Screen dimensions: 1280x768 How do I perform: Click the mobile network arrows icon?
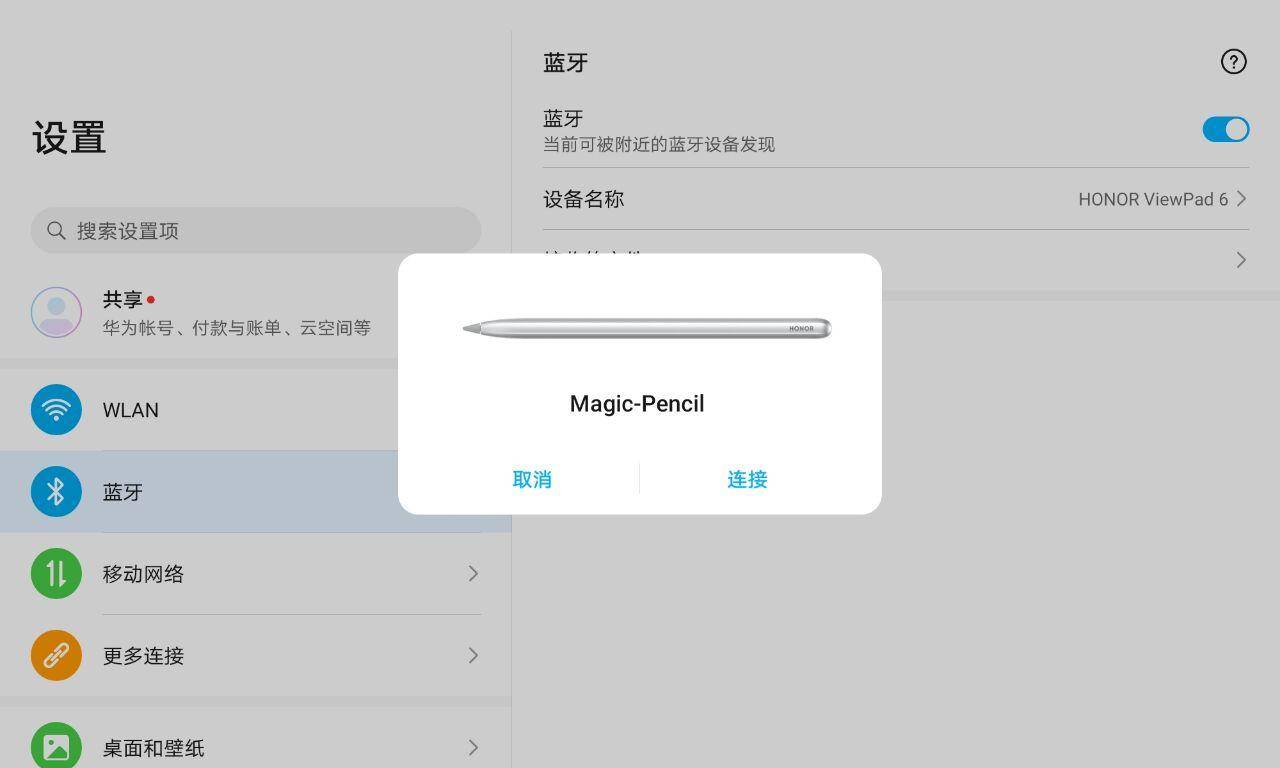click(56, 574)
